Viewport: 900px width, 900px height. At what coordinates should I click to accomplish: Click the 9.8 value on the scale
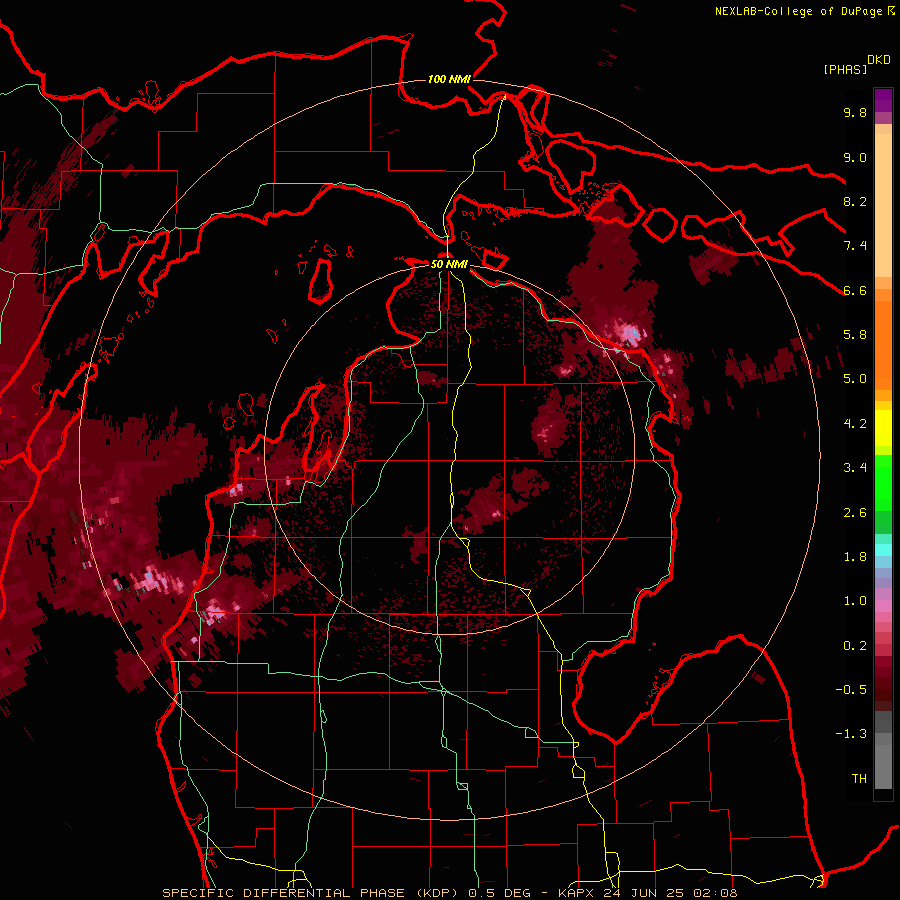tap(855, 112)
